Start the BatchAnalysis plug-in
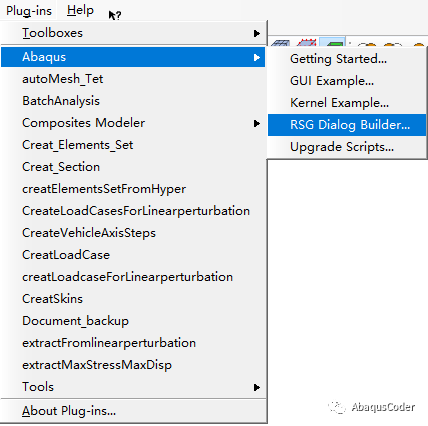The height and width of the screenshot is (426, 428). [x=133, y=101]
